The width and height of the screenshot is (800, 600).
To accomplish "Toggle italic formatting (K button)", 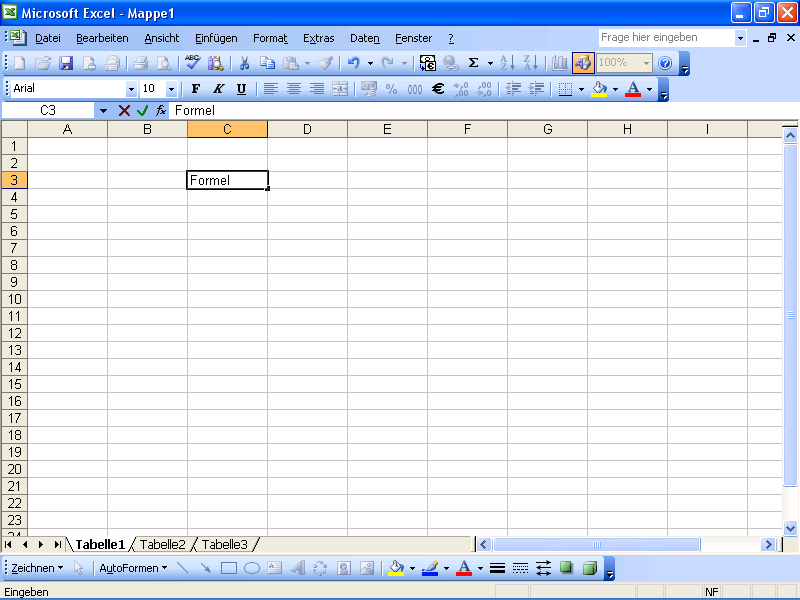I will pos(218,89).
